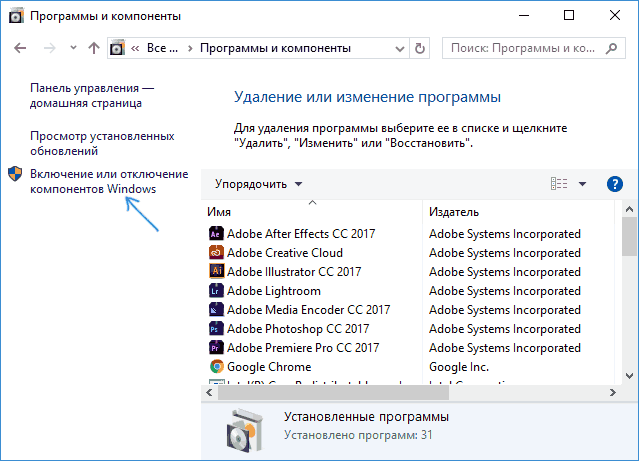This screenshot has width=639, height=461.
Task: Expand the address bar history dropdown
Action: [400, 49]
